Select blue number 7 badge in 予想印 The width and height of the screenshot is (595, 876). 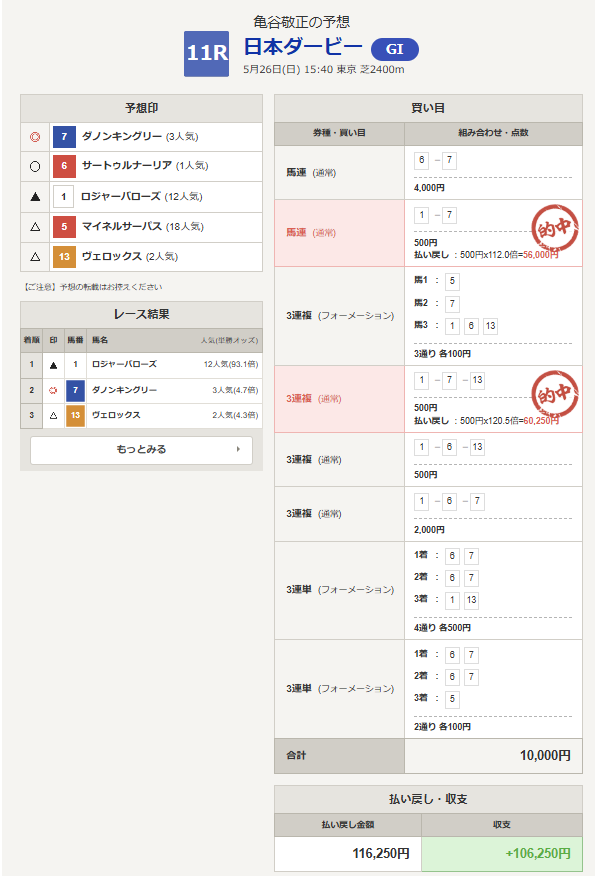(64, 137)
